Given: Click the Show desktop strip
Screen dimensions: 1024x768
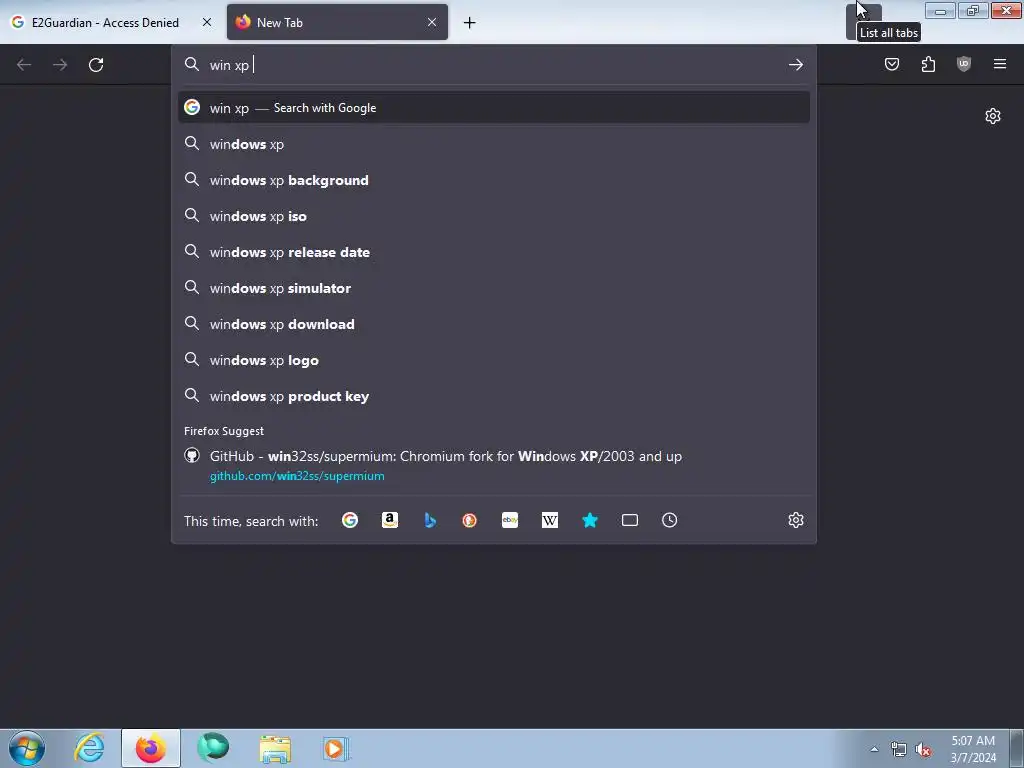Looking at the screenshot, I should pyautogui.click(x=1017, y=748).
